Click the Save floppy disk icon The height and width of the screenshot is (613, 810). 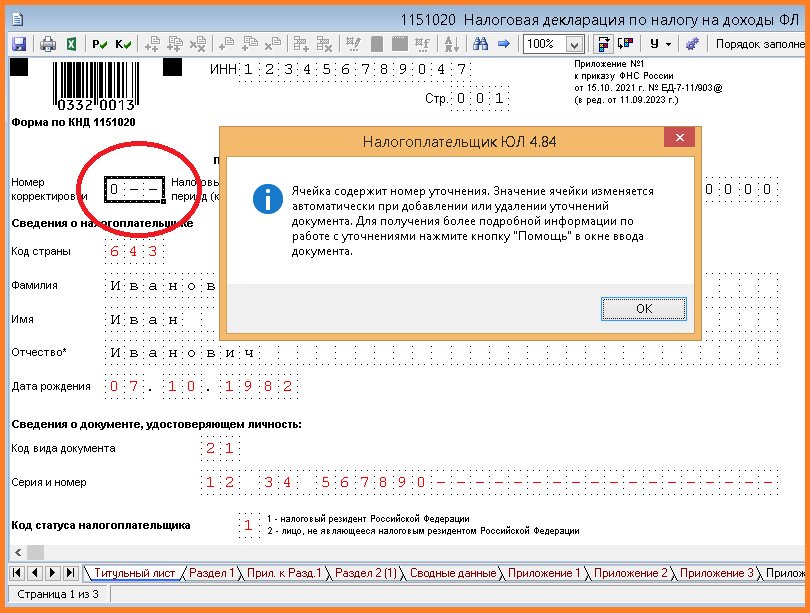[20, 44]
